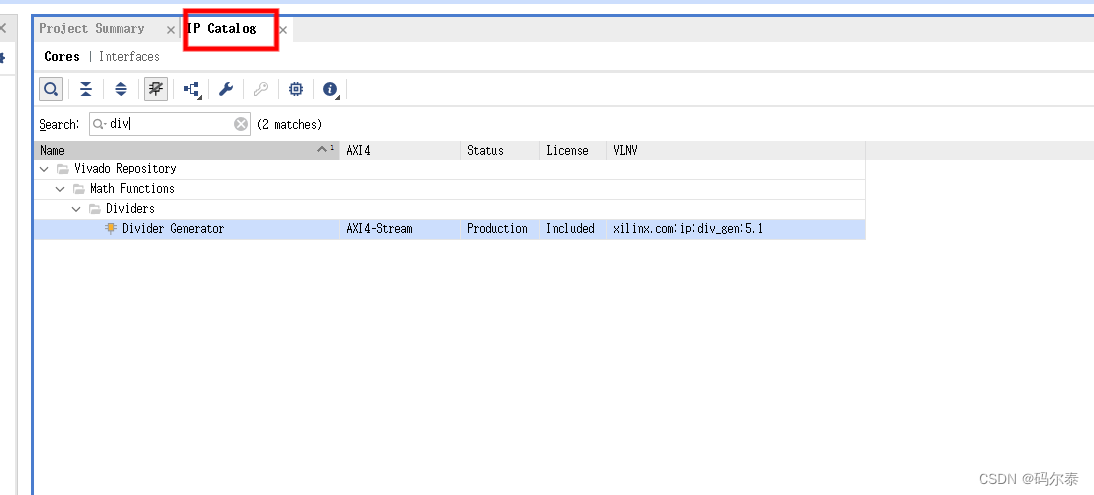Click the Math Functions folder icon
Screen dimensions: 1094x495
(x=79, y=189)
